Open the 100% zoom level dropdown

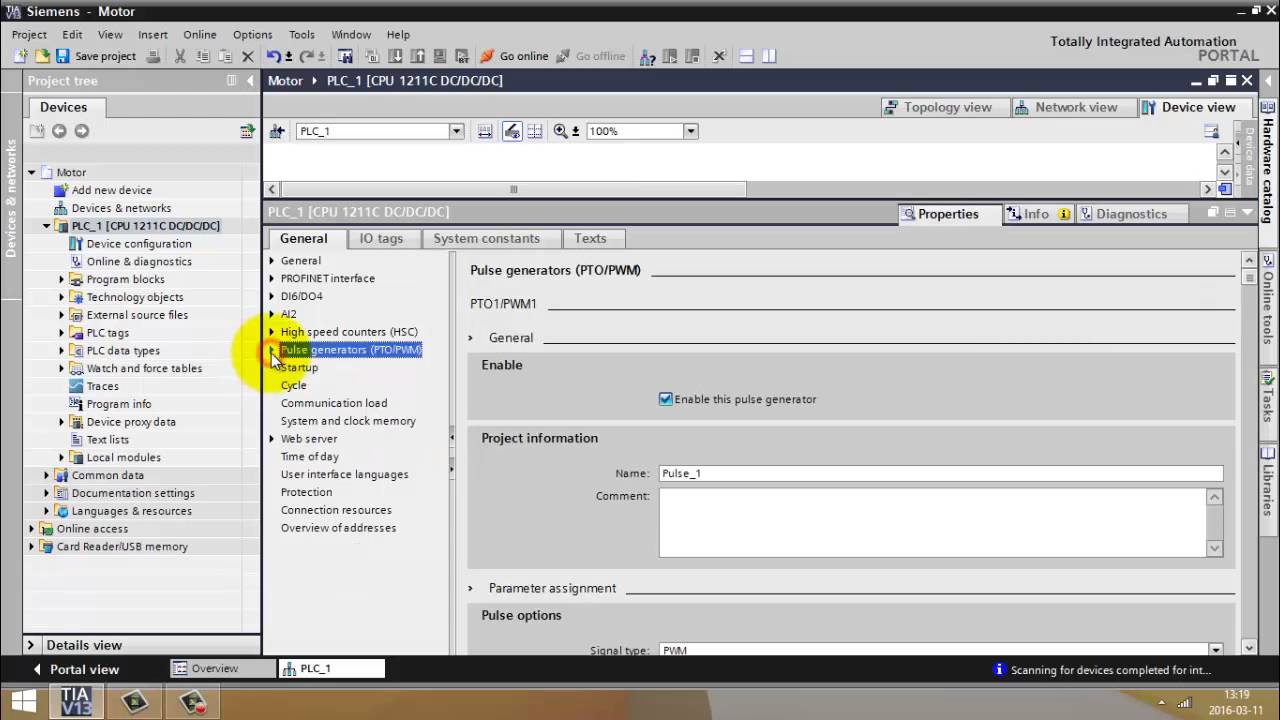[x=690, y=131]
